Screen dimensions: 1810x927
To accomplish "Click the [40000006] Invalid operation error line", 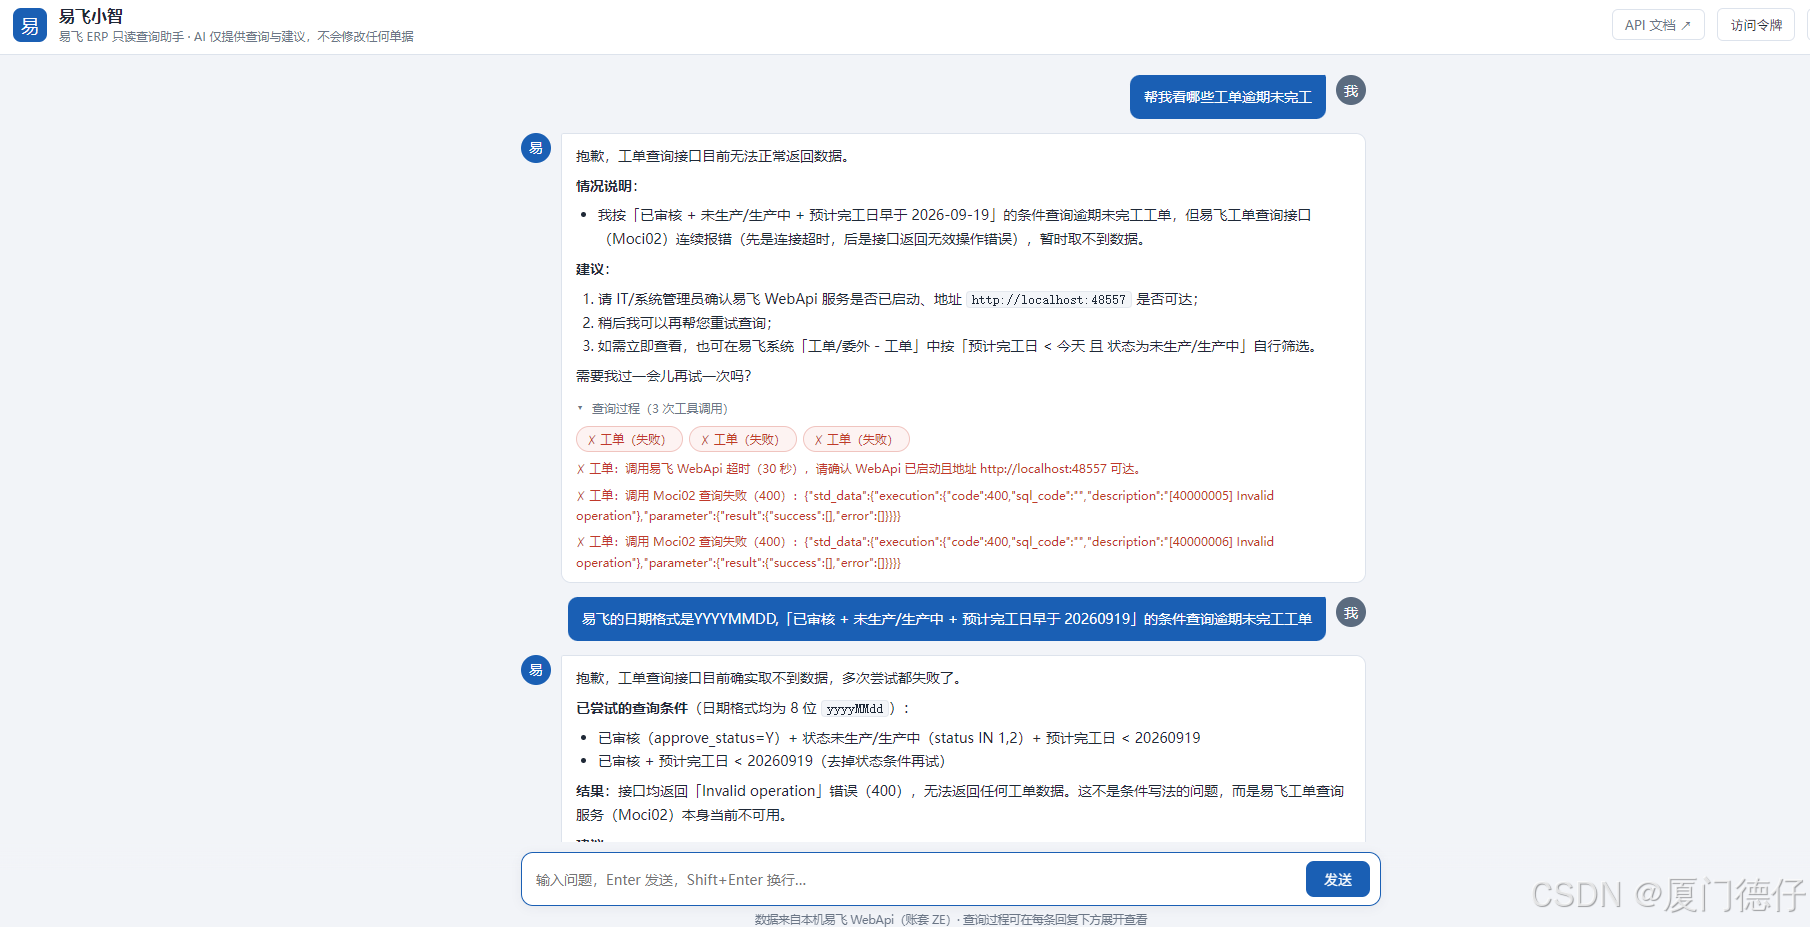I will (x=925, y=552).
